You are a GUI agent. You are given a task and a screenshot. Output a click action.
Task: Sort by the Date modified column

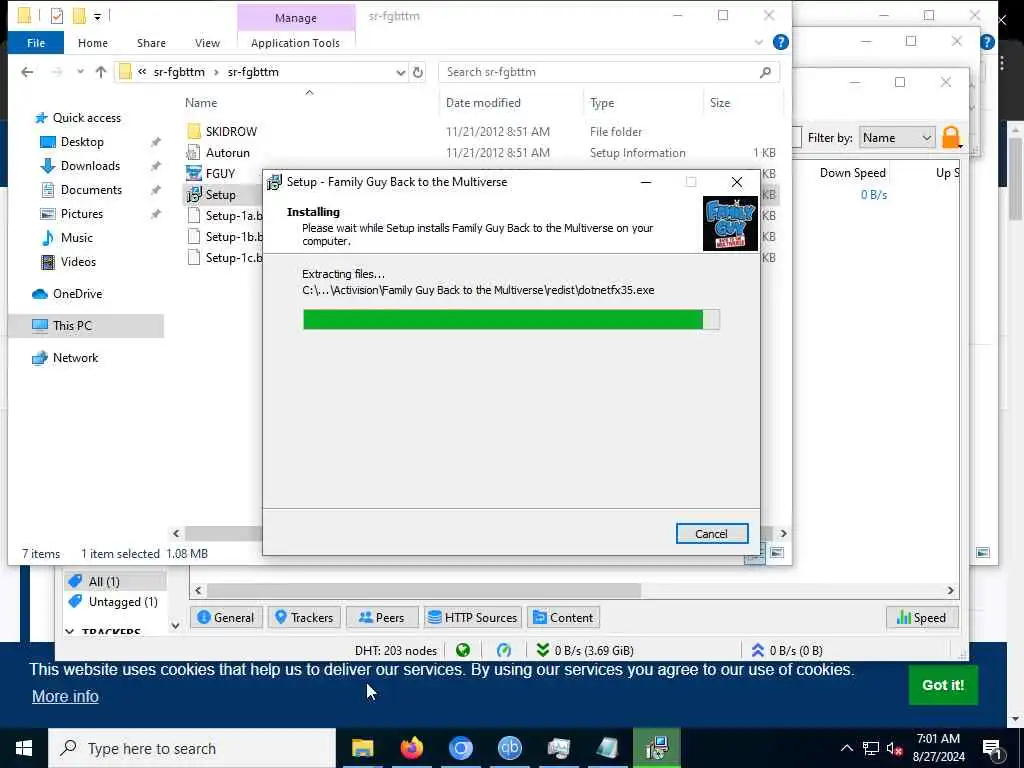click(483, 103)
